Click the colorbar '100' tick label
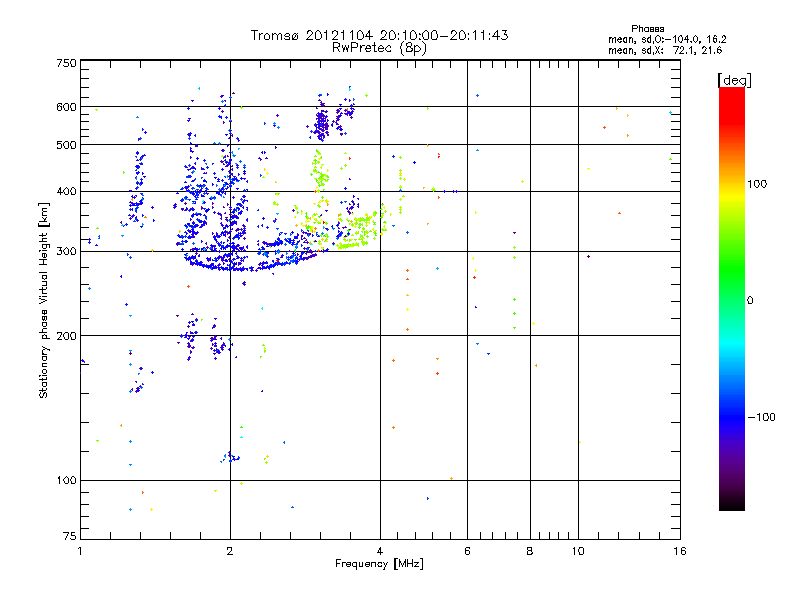This screenshot has height=600, width=800. click(x=757, y=184)
